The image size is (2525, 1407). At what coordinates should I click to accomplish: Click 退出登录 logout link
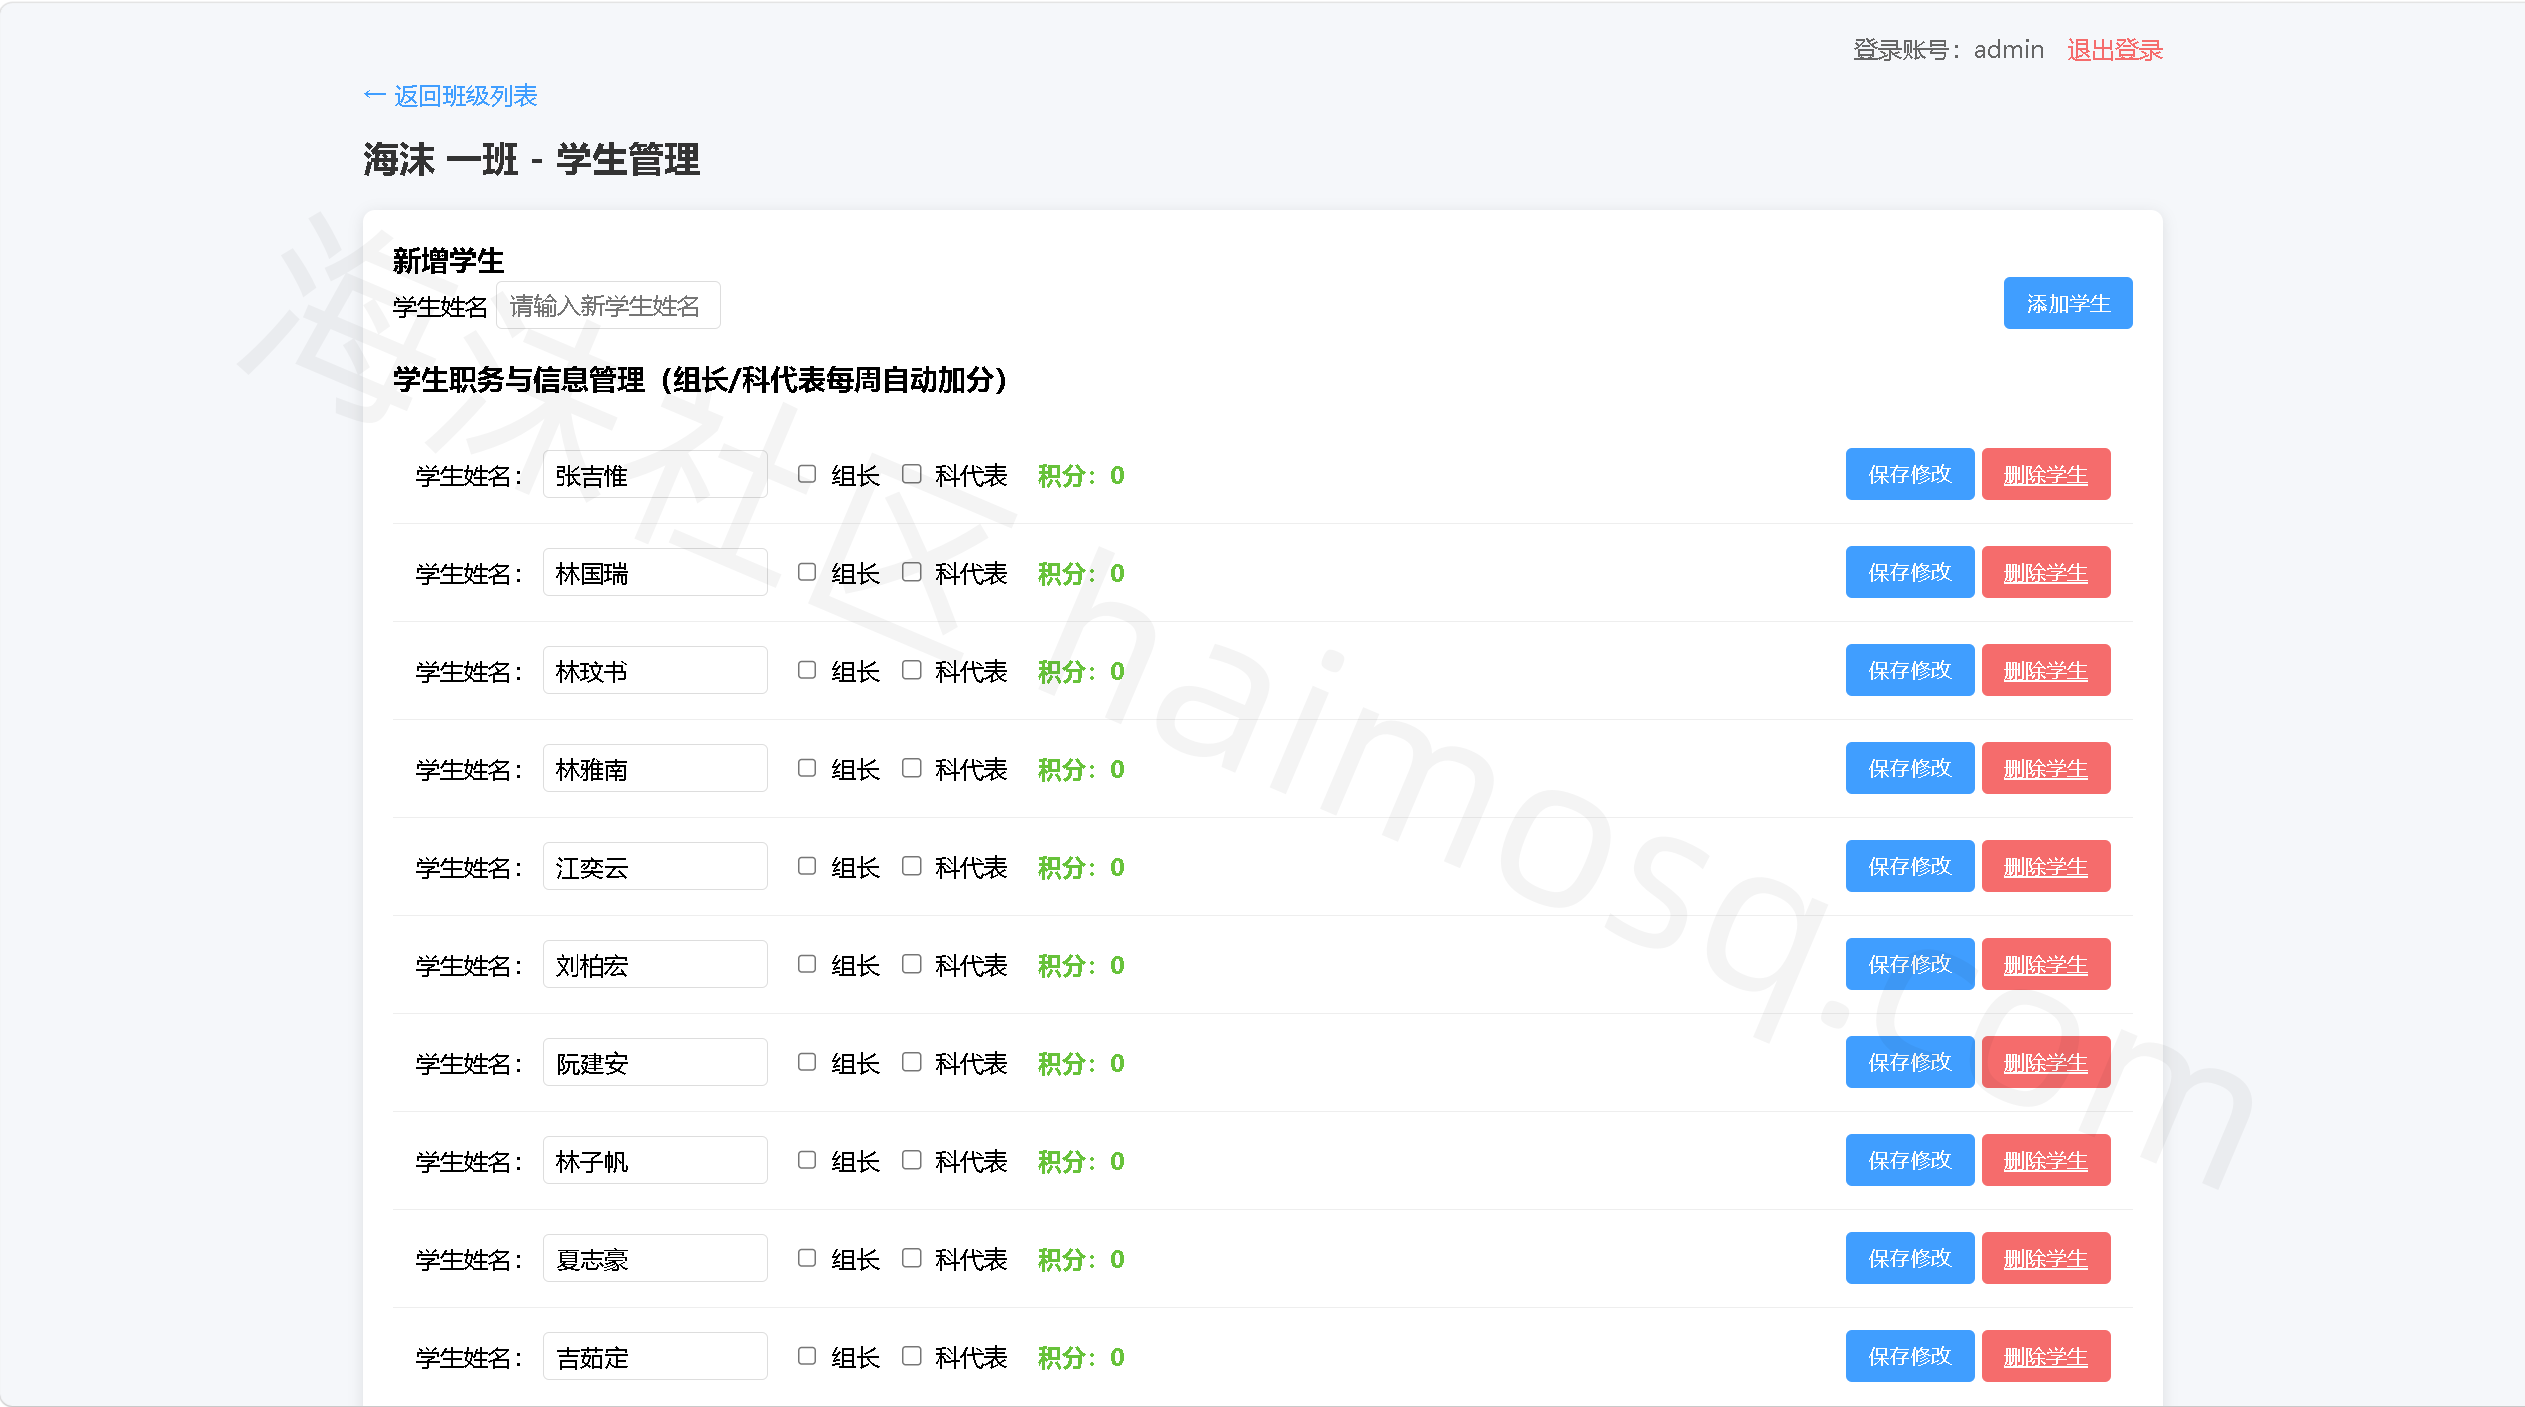[2115, 50]
